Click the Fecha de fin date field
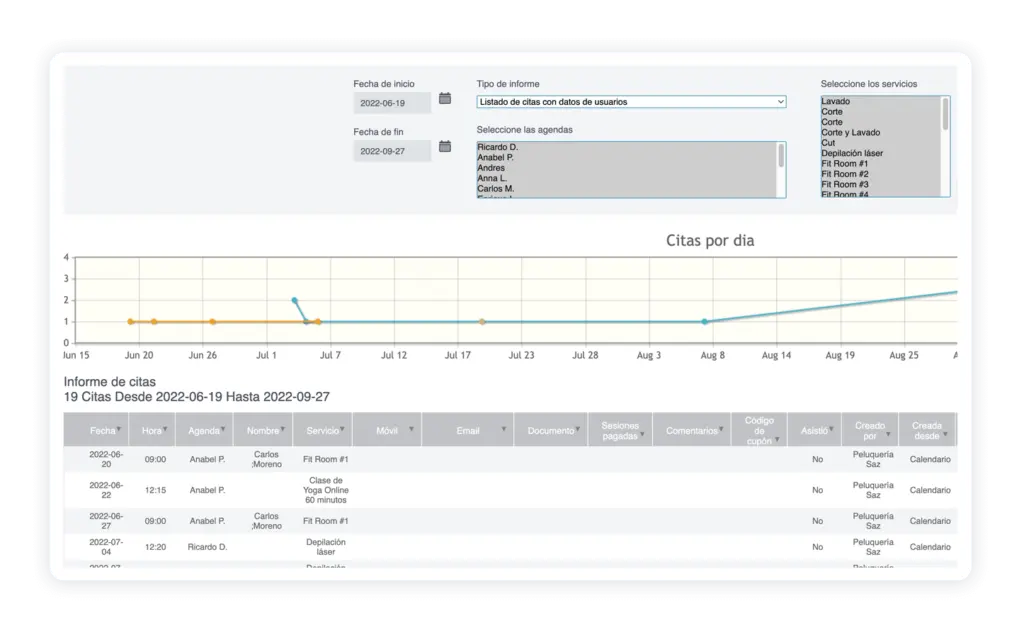 point(391,151)
